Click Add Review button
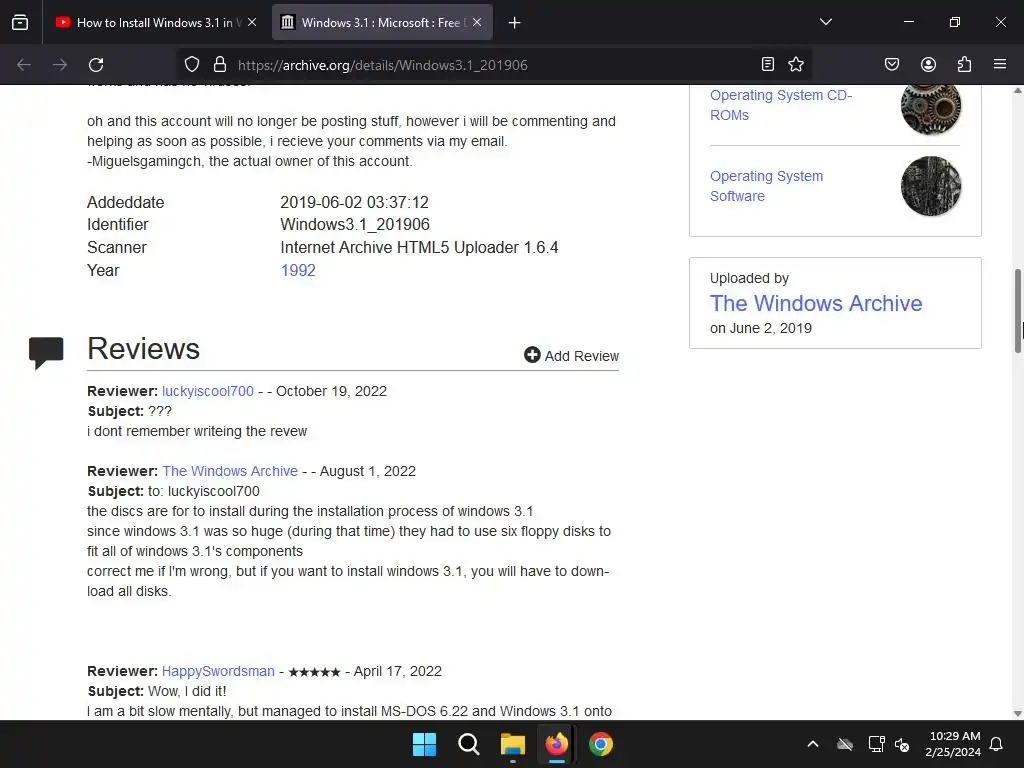Image resolution: width=1024 pixels, height=768 pixels. [x=571, y=355]
